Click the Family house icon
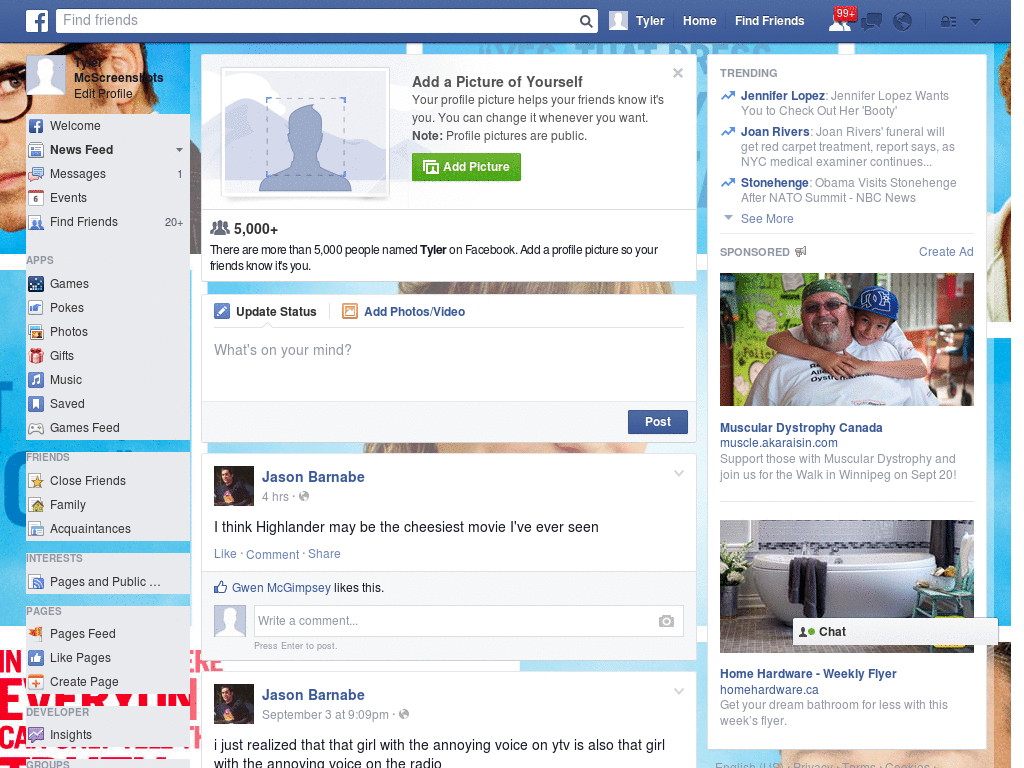The image size is (1024, 768). (36, 505)
